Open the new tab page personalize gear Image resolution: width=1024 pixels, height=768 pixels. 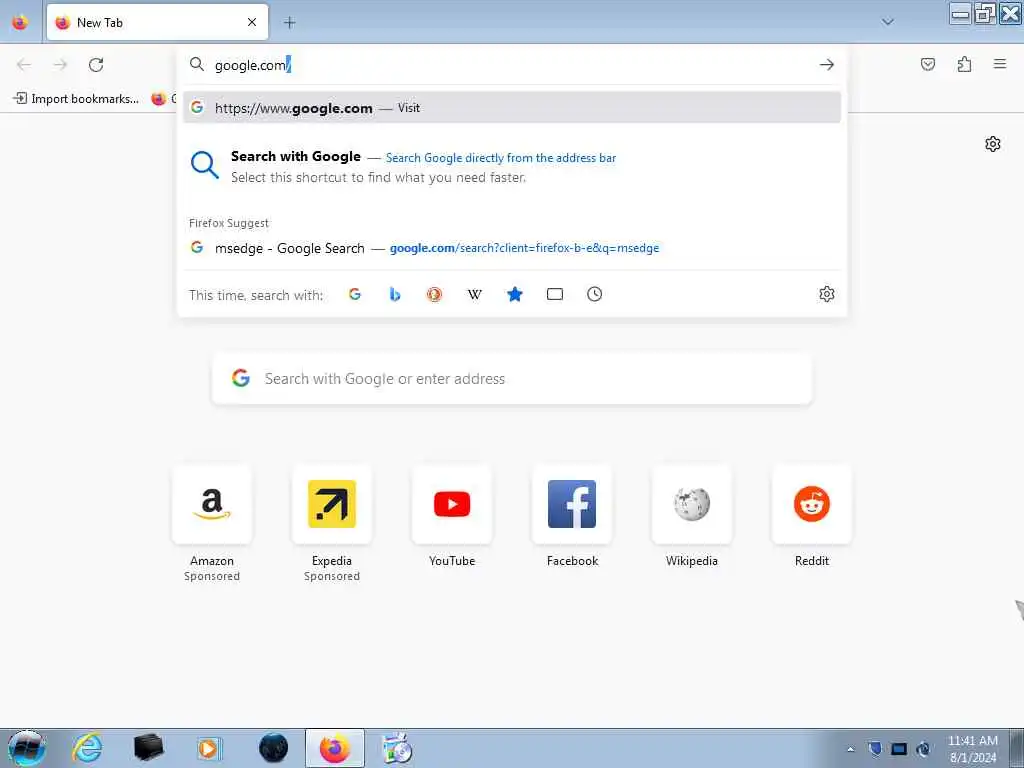993,144
